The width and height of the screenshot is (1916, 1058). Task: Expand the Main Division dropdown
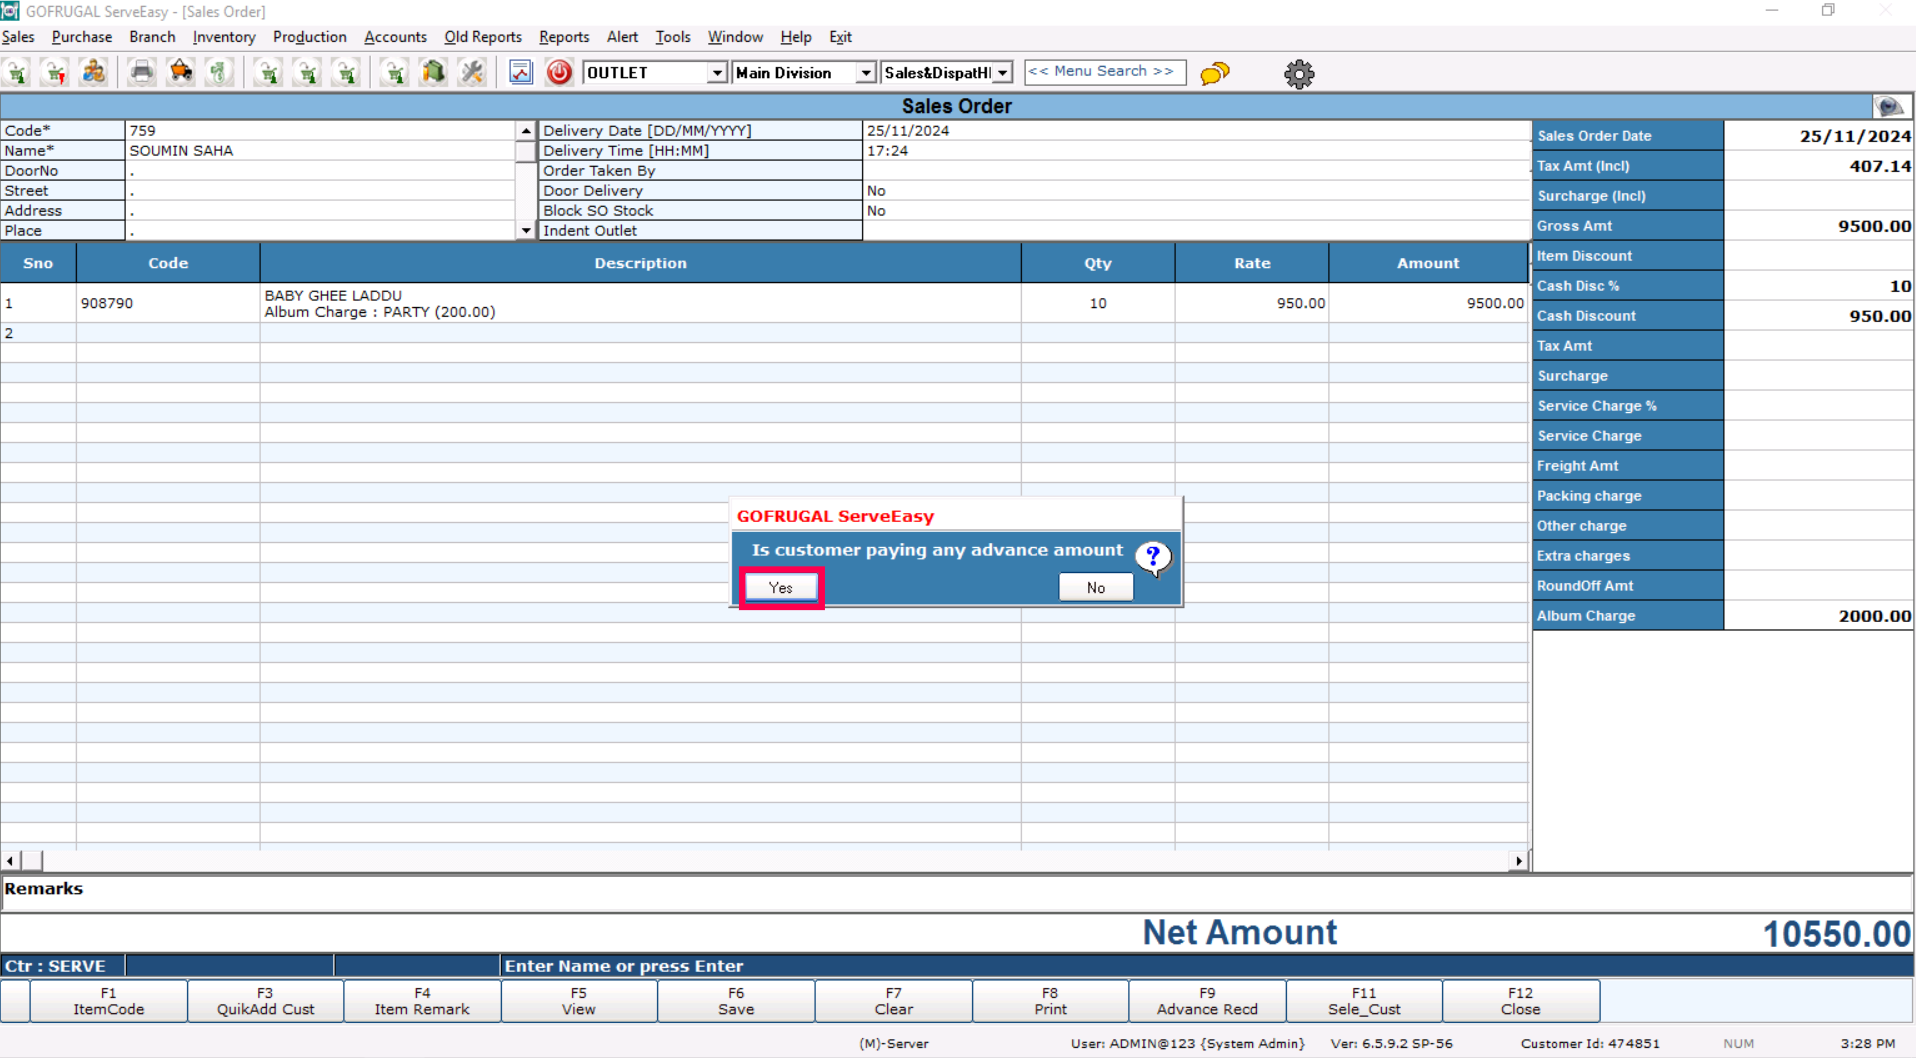point(865,73)
